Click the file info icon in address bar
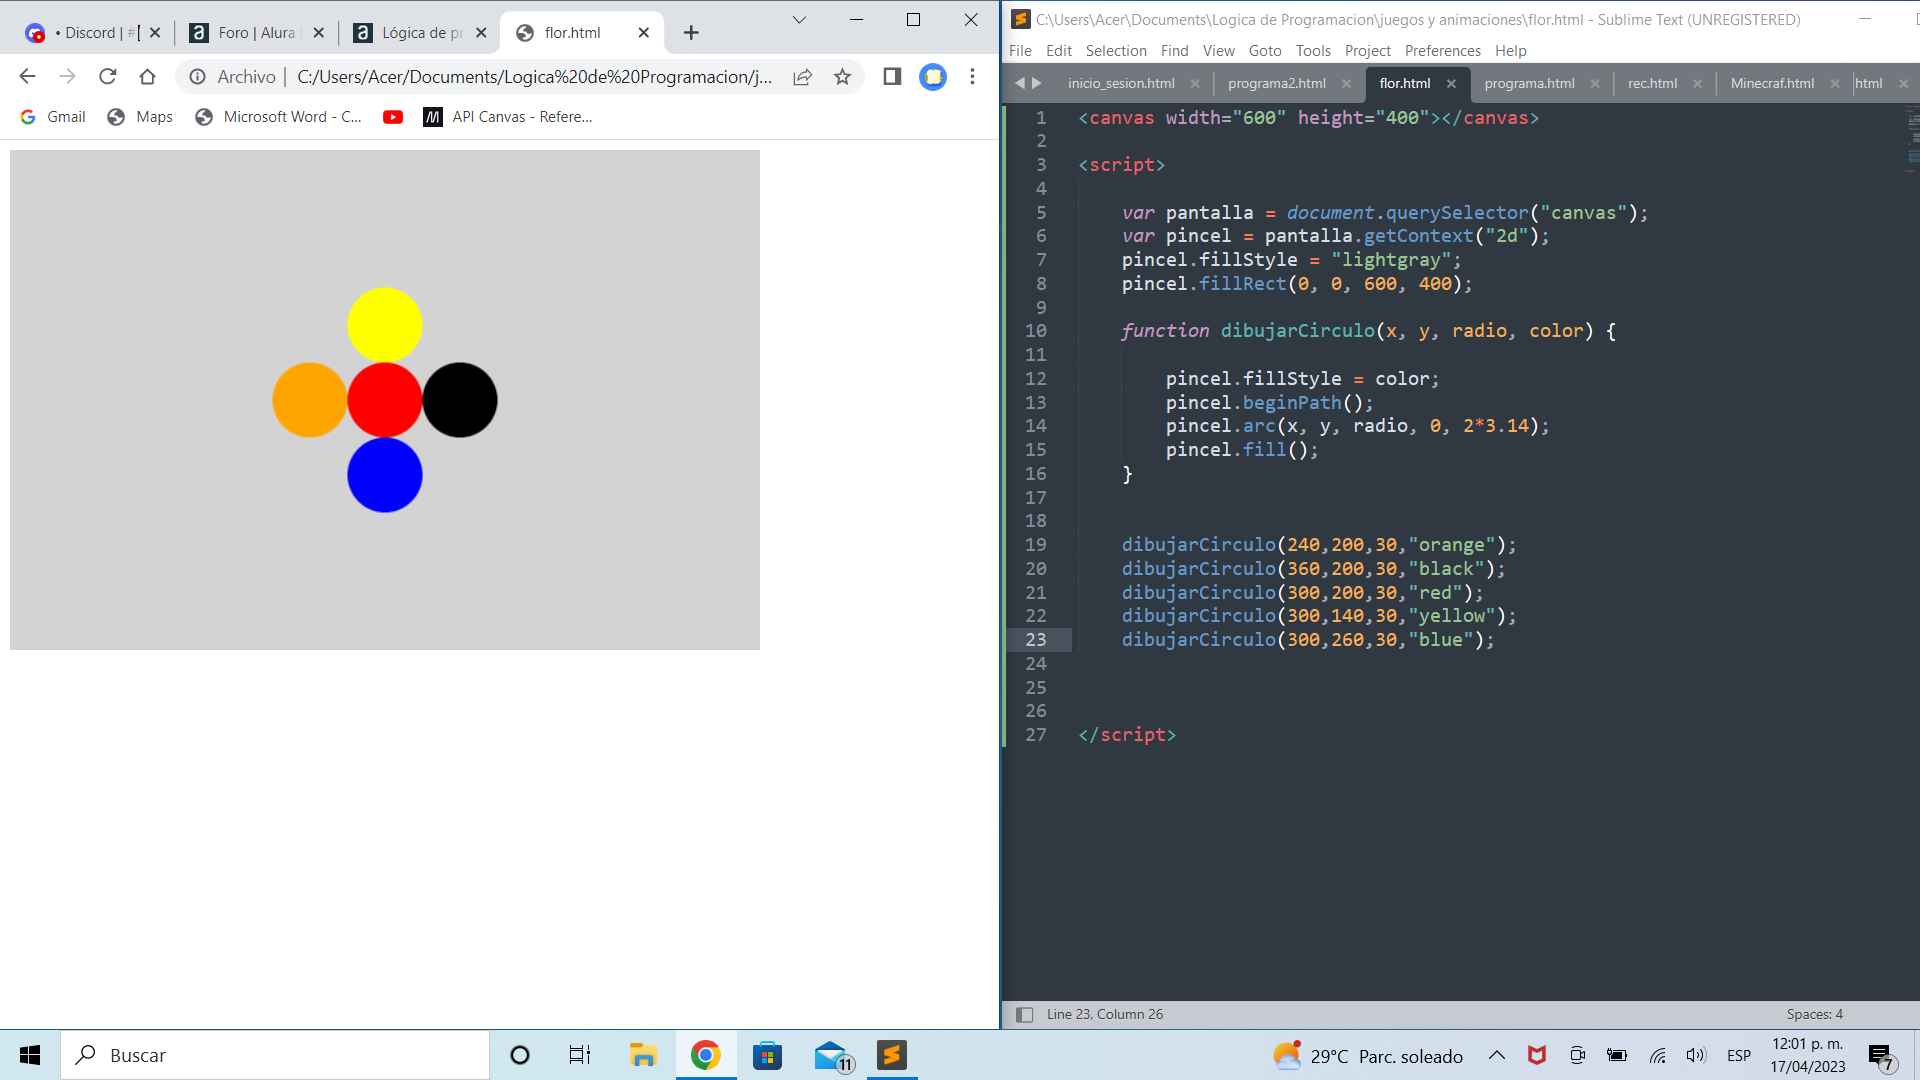Image resolution: width=1920 pixels, height=1080 pixels. pos(198,77)
